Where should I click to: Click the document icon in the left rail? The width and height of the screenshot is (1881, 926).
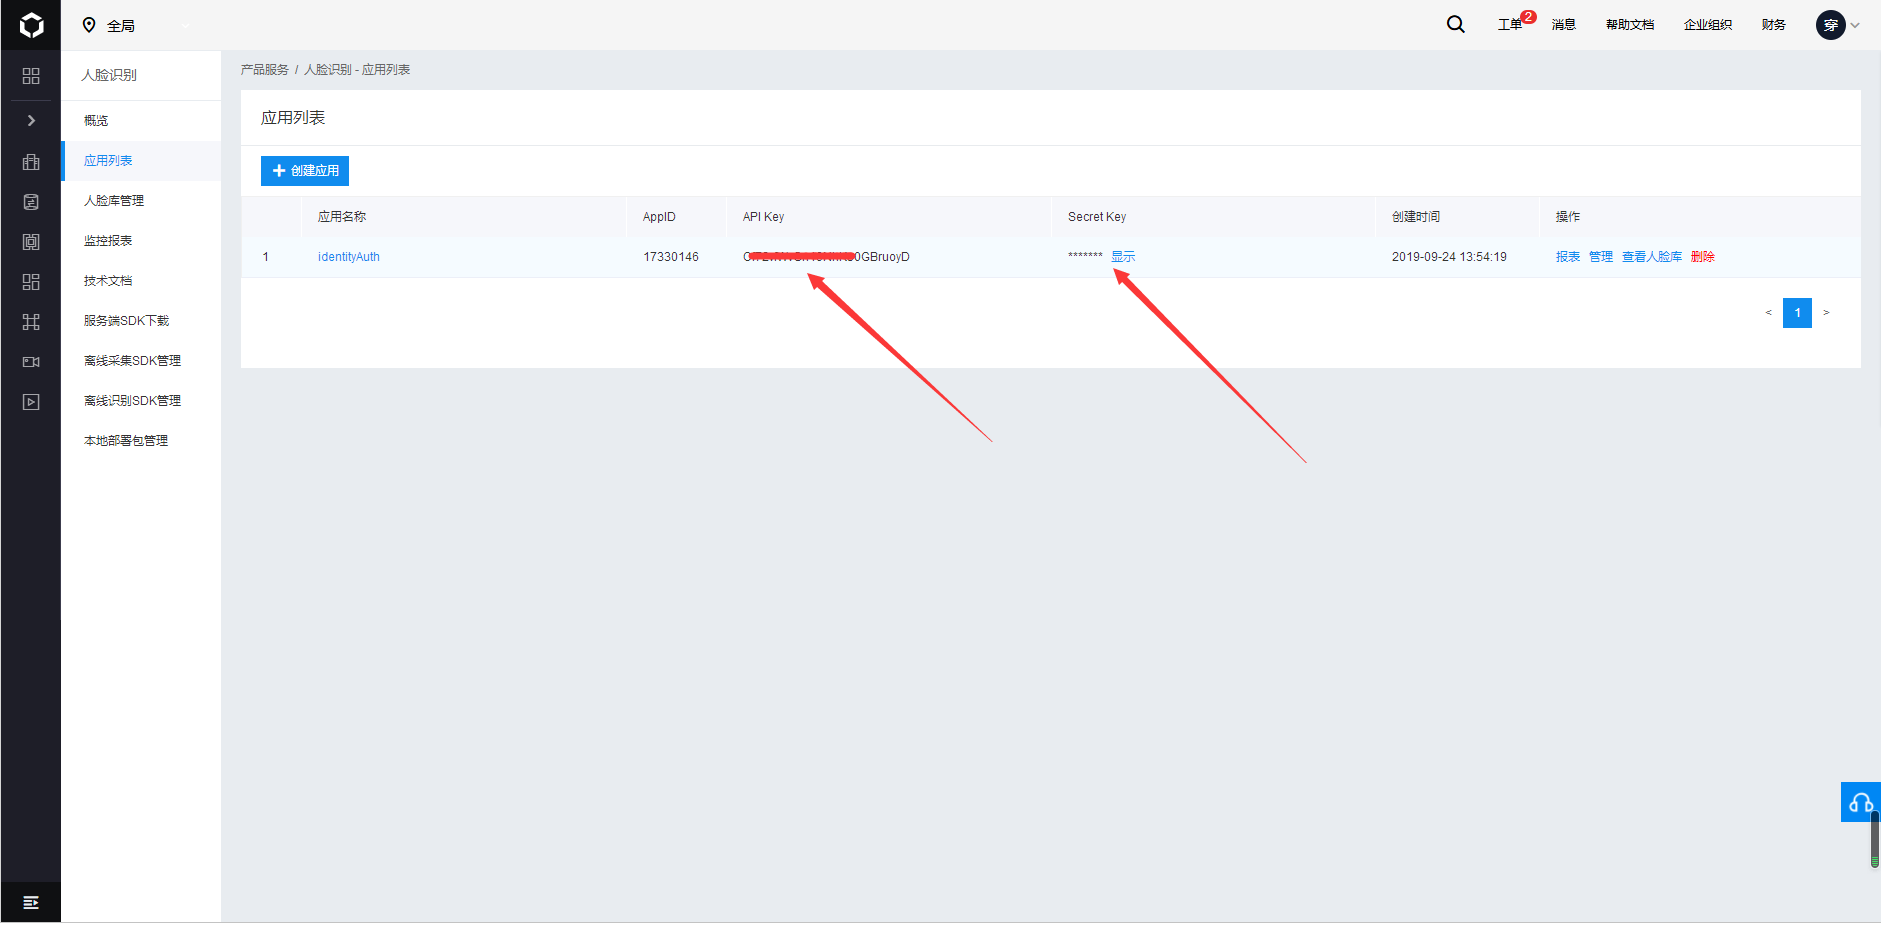tap(31, 202)
